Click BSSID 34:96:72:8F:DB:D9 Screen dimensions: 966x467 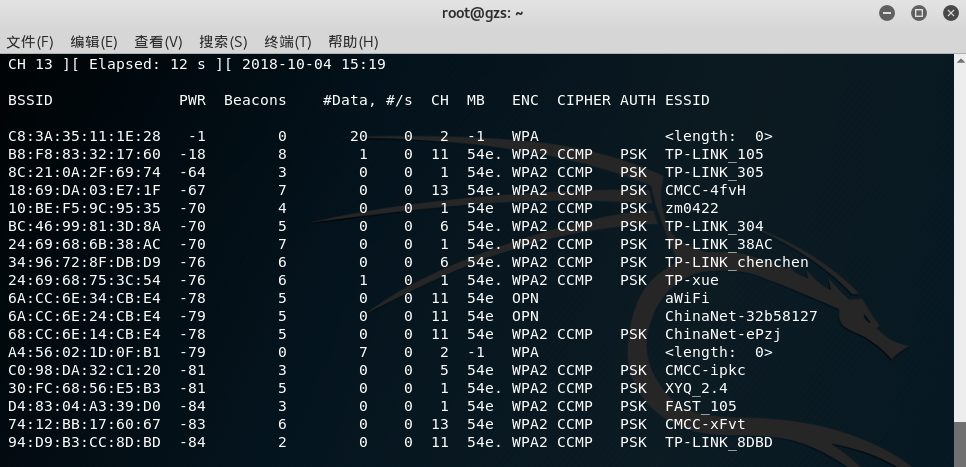pyautogui.click(x=84, y=262)
